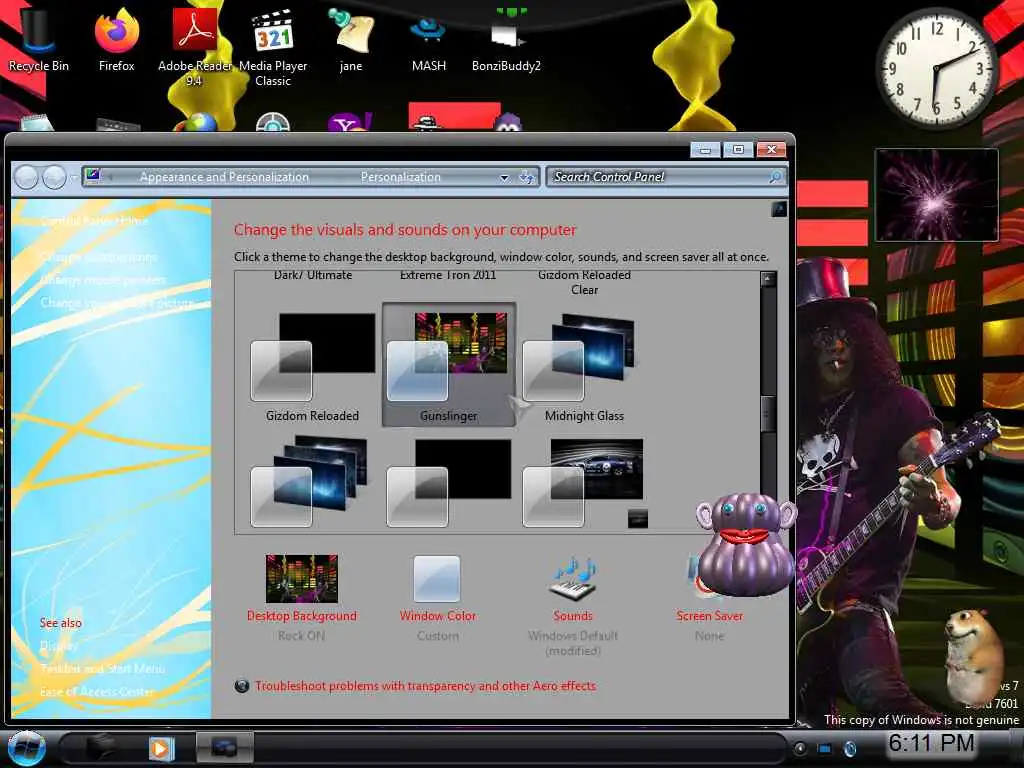Click the Screen Saver link
The height and width of the screenshot is (768, 1024).
(709, 616)
